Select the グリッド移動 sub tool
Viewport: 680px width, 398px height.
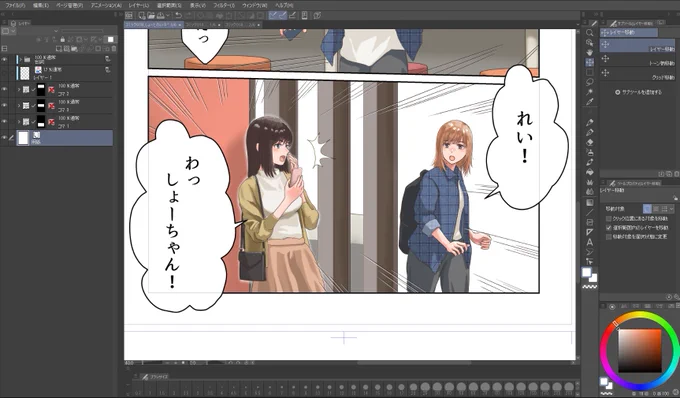pos(637,73)
